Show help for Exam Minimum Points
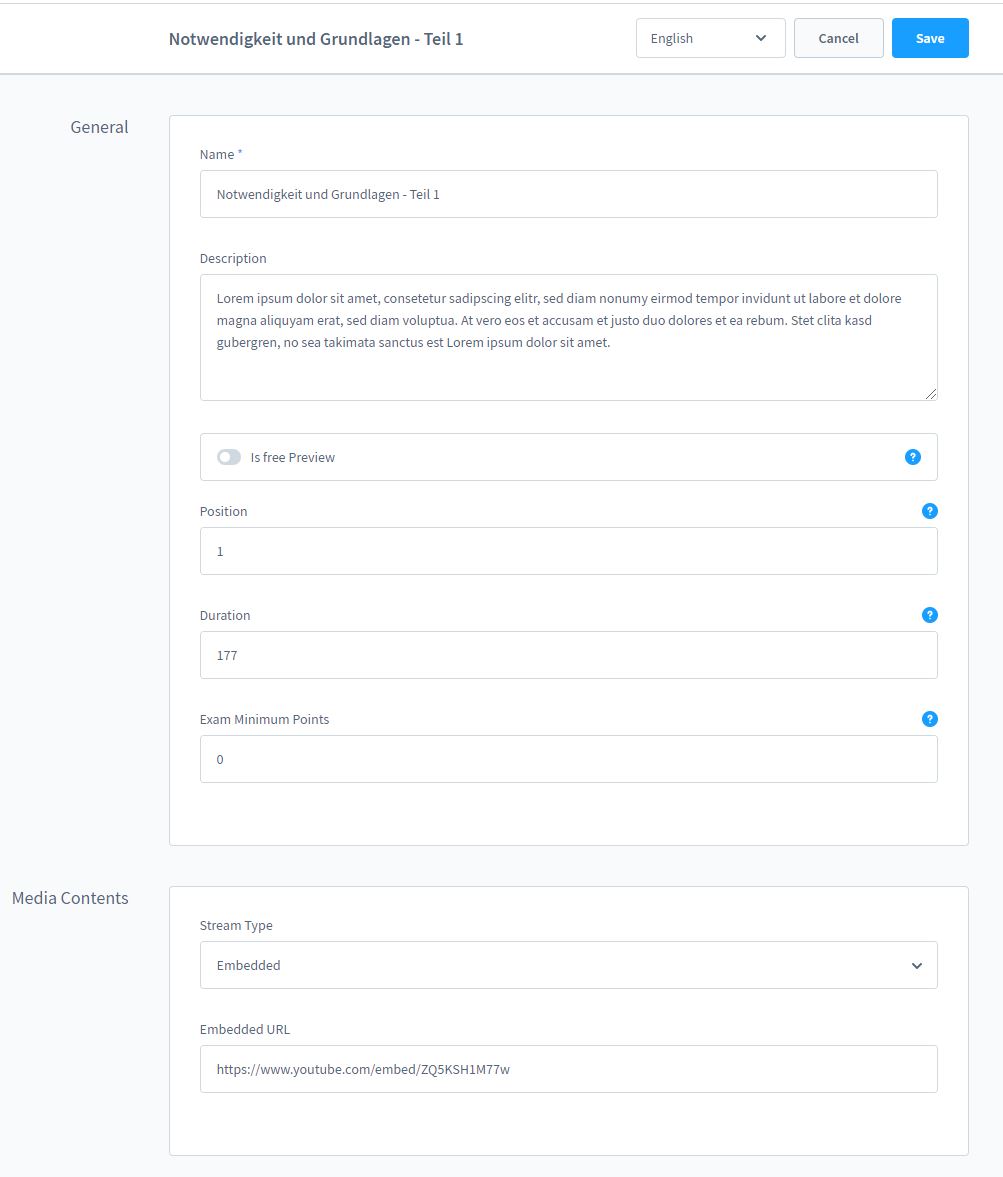The height and width of the screenshot is (1177, 1003). pos(929,719)
